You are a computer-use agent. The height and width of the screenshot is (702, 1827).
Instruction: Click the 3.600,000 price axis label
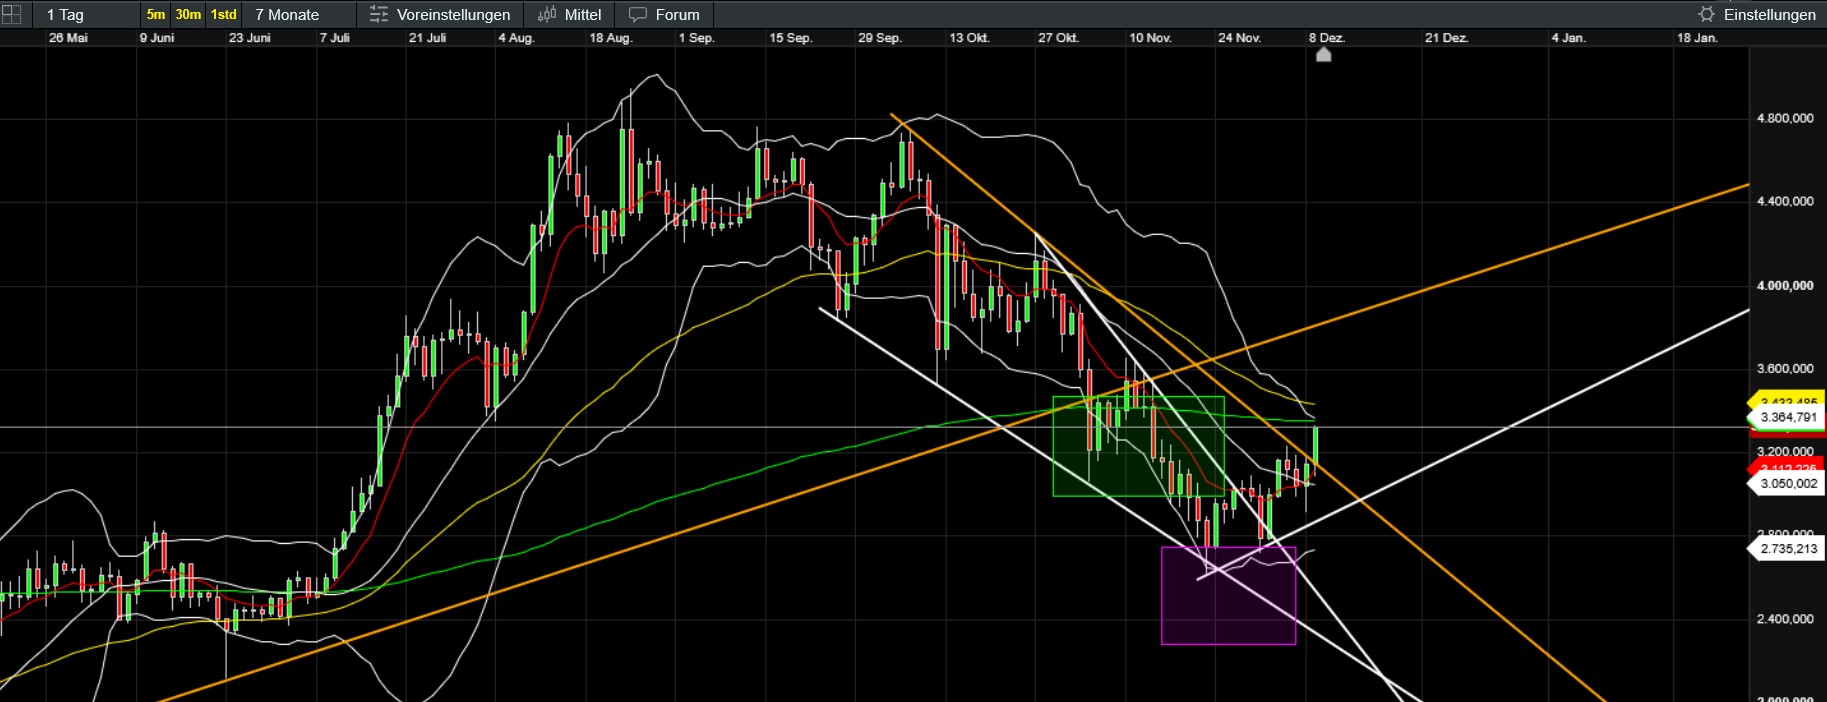1785,368
